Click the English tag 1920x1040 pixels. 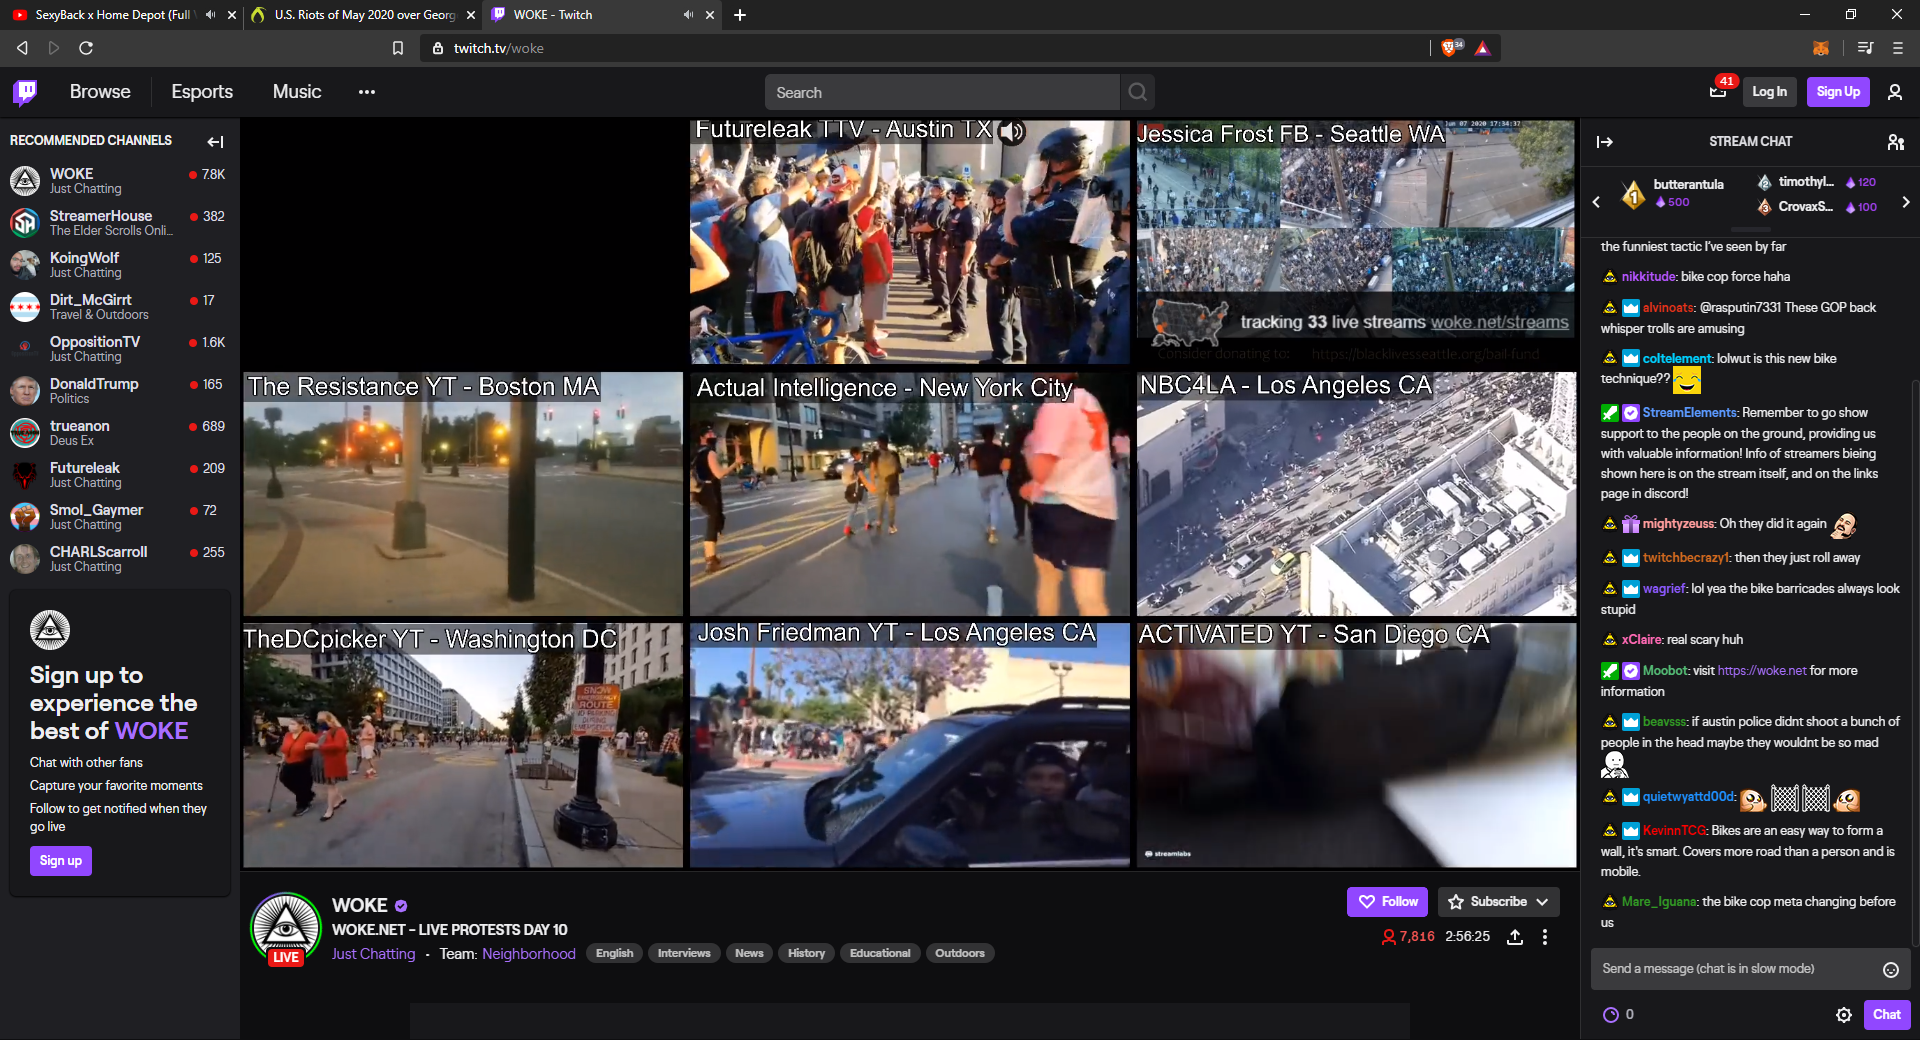coord(615,954)
